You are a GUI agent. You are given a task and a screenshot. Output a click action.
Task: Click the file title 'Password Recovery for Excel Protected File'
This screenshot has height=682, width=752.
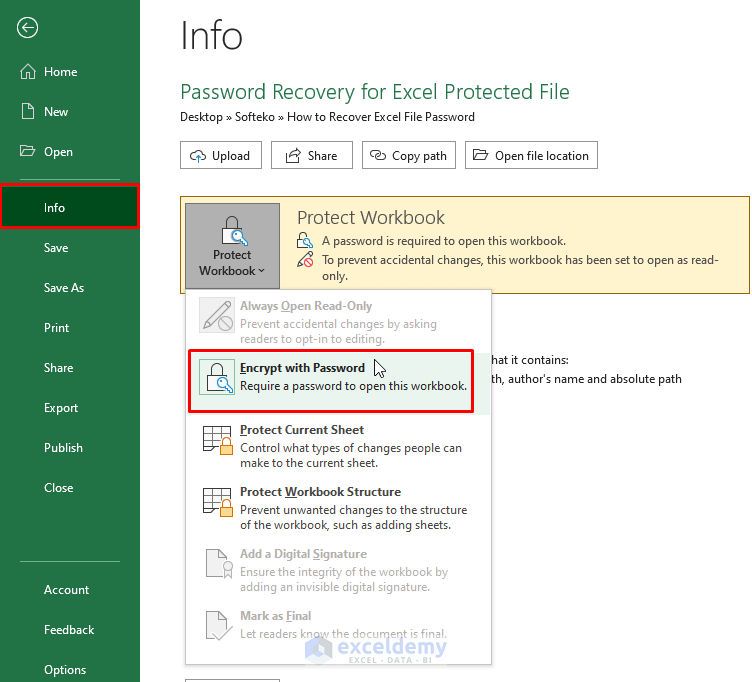375,92
